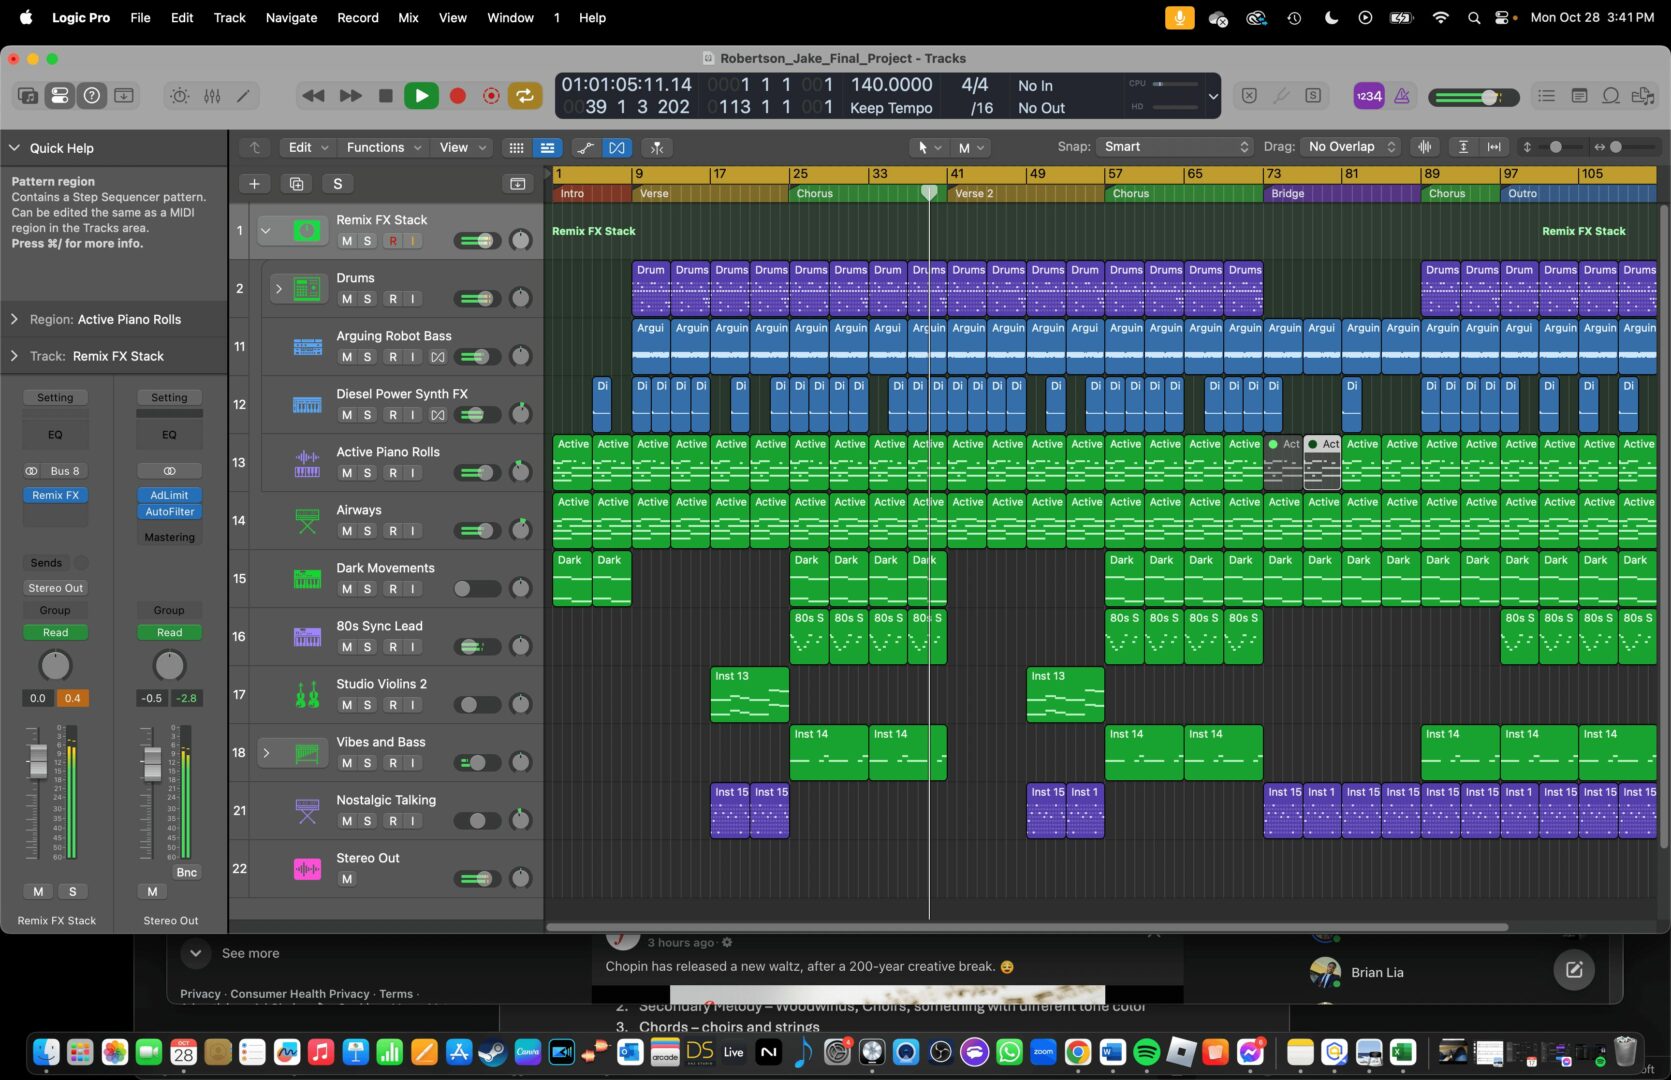The image size is (1671, 1080).
Task: Open the Editors via pencil icon
Action: coord(243,96)
